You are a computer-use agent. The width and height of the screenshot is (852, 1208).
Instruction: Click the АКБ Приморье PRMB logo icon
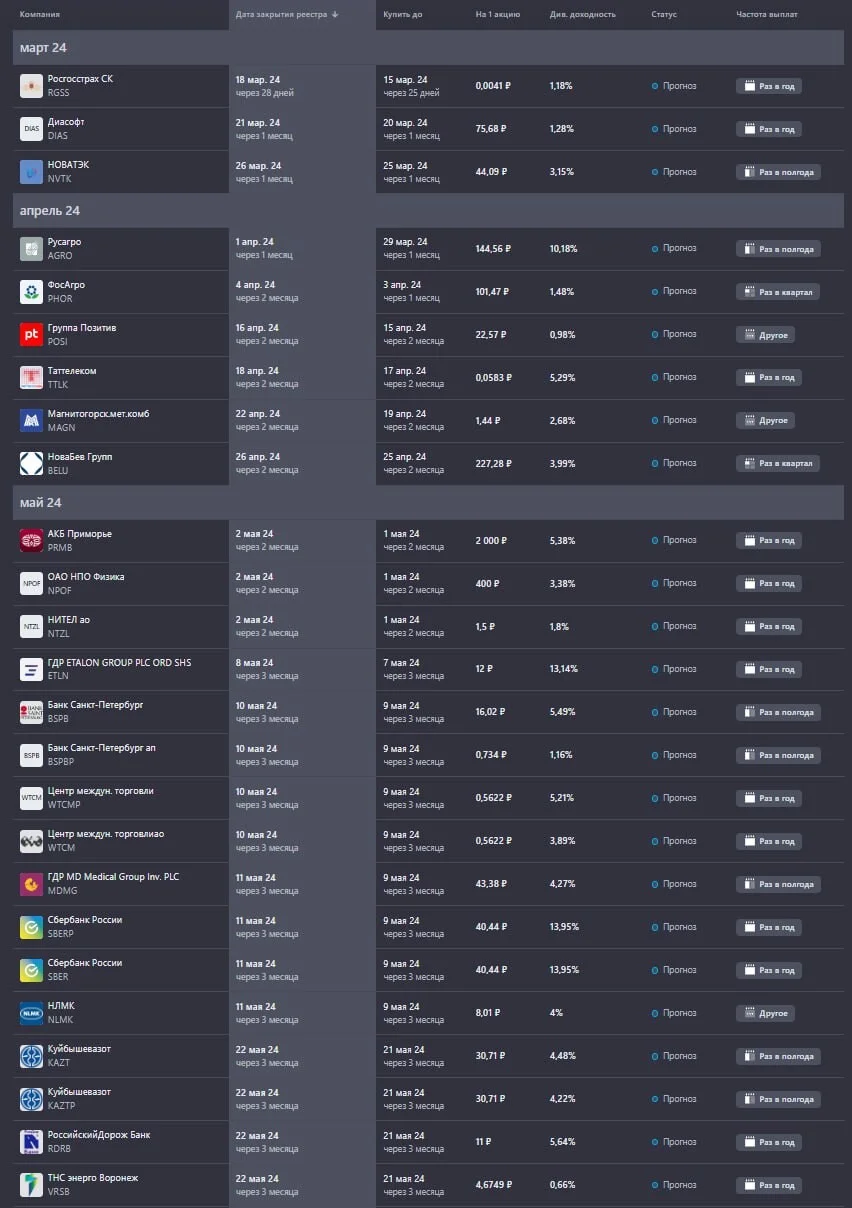pyautogui.click(x=31, y=541)
